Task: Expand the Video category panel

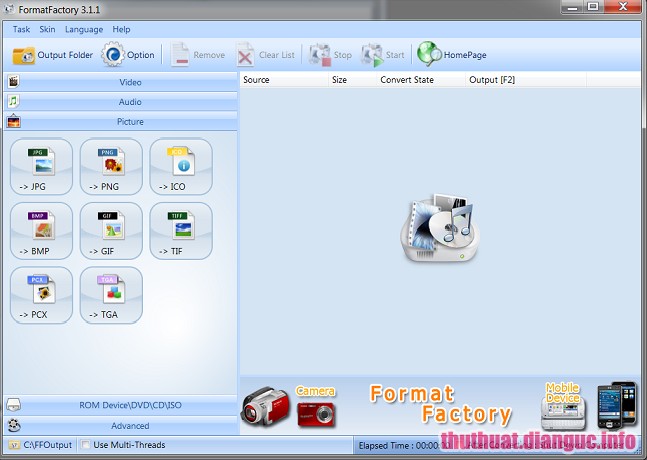Action: 120,82
